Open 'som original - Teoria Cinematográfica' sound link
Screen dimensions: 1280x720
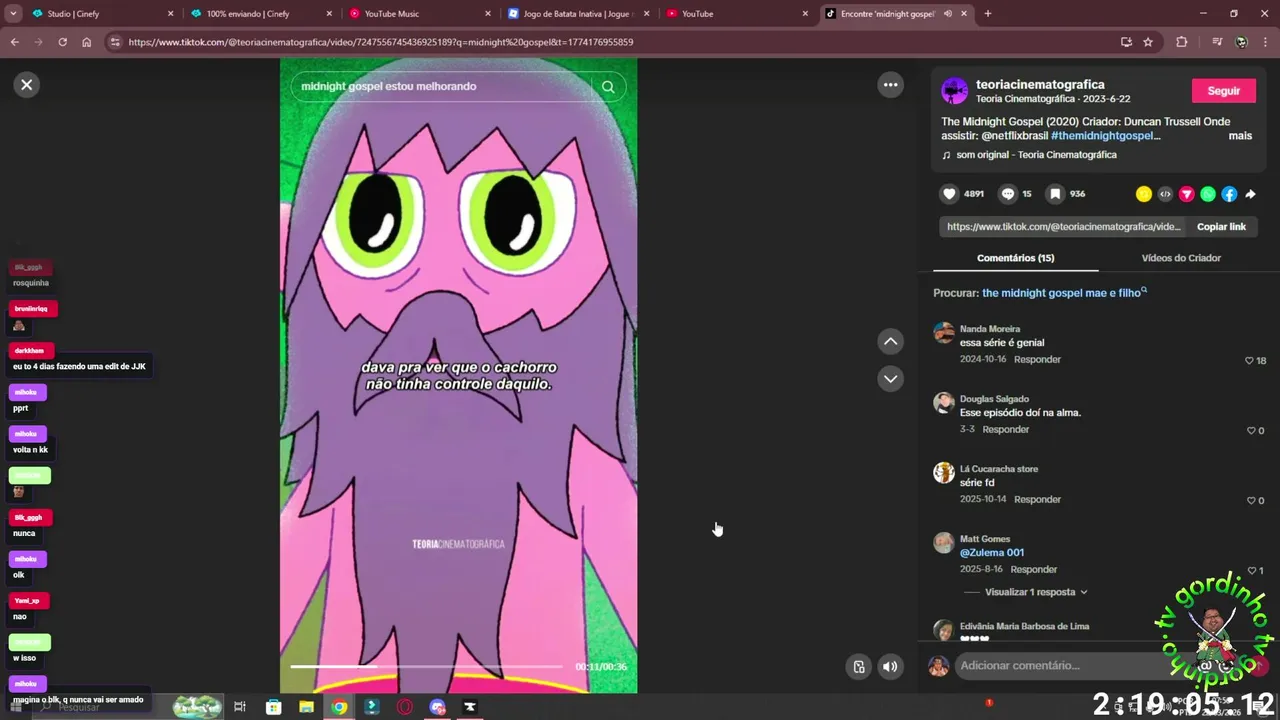point(1036,155)
